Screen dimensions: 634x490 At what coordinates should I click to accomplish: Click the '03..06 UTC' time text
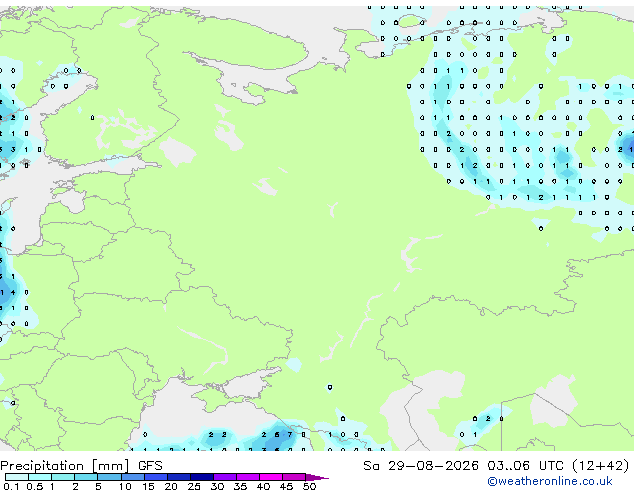click(x=525, y=466)
